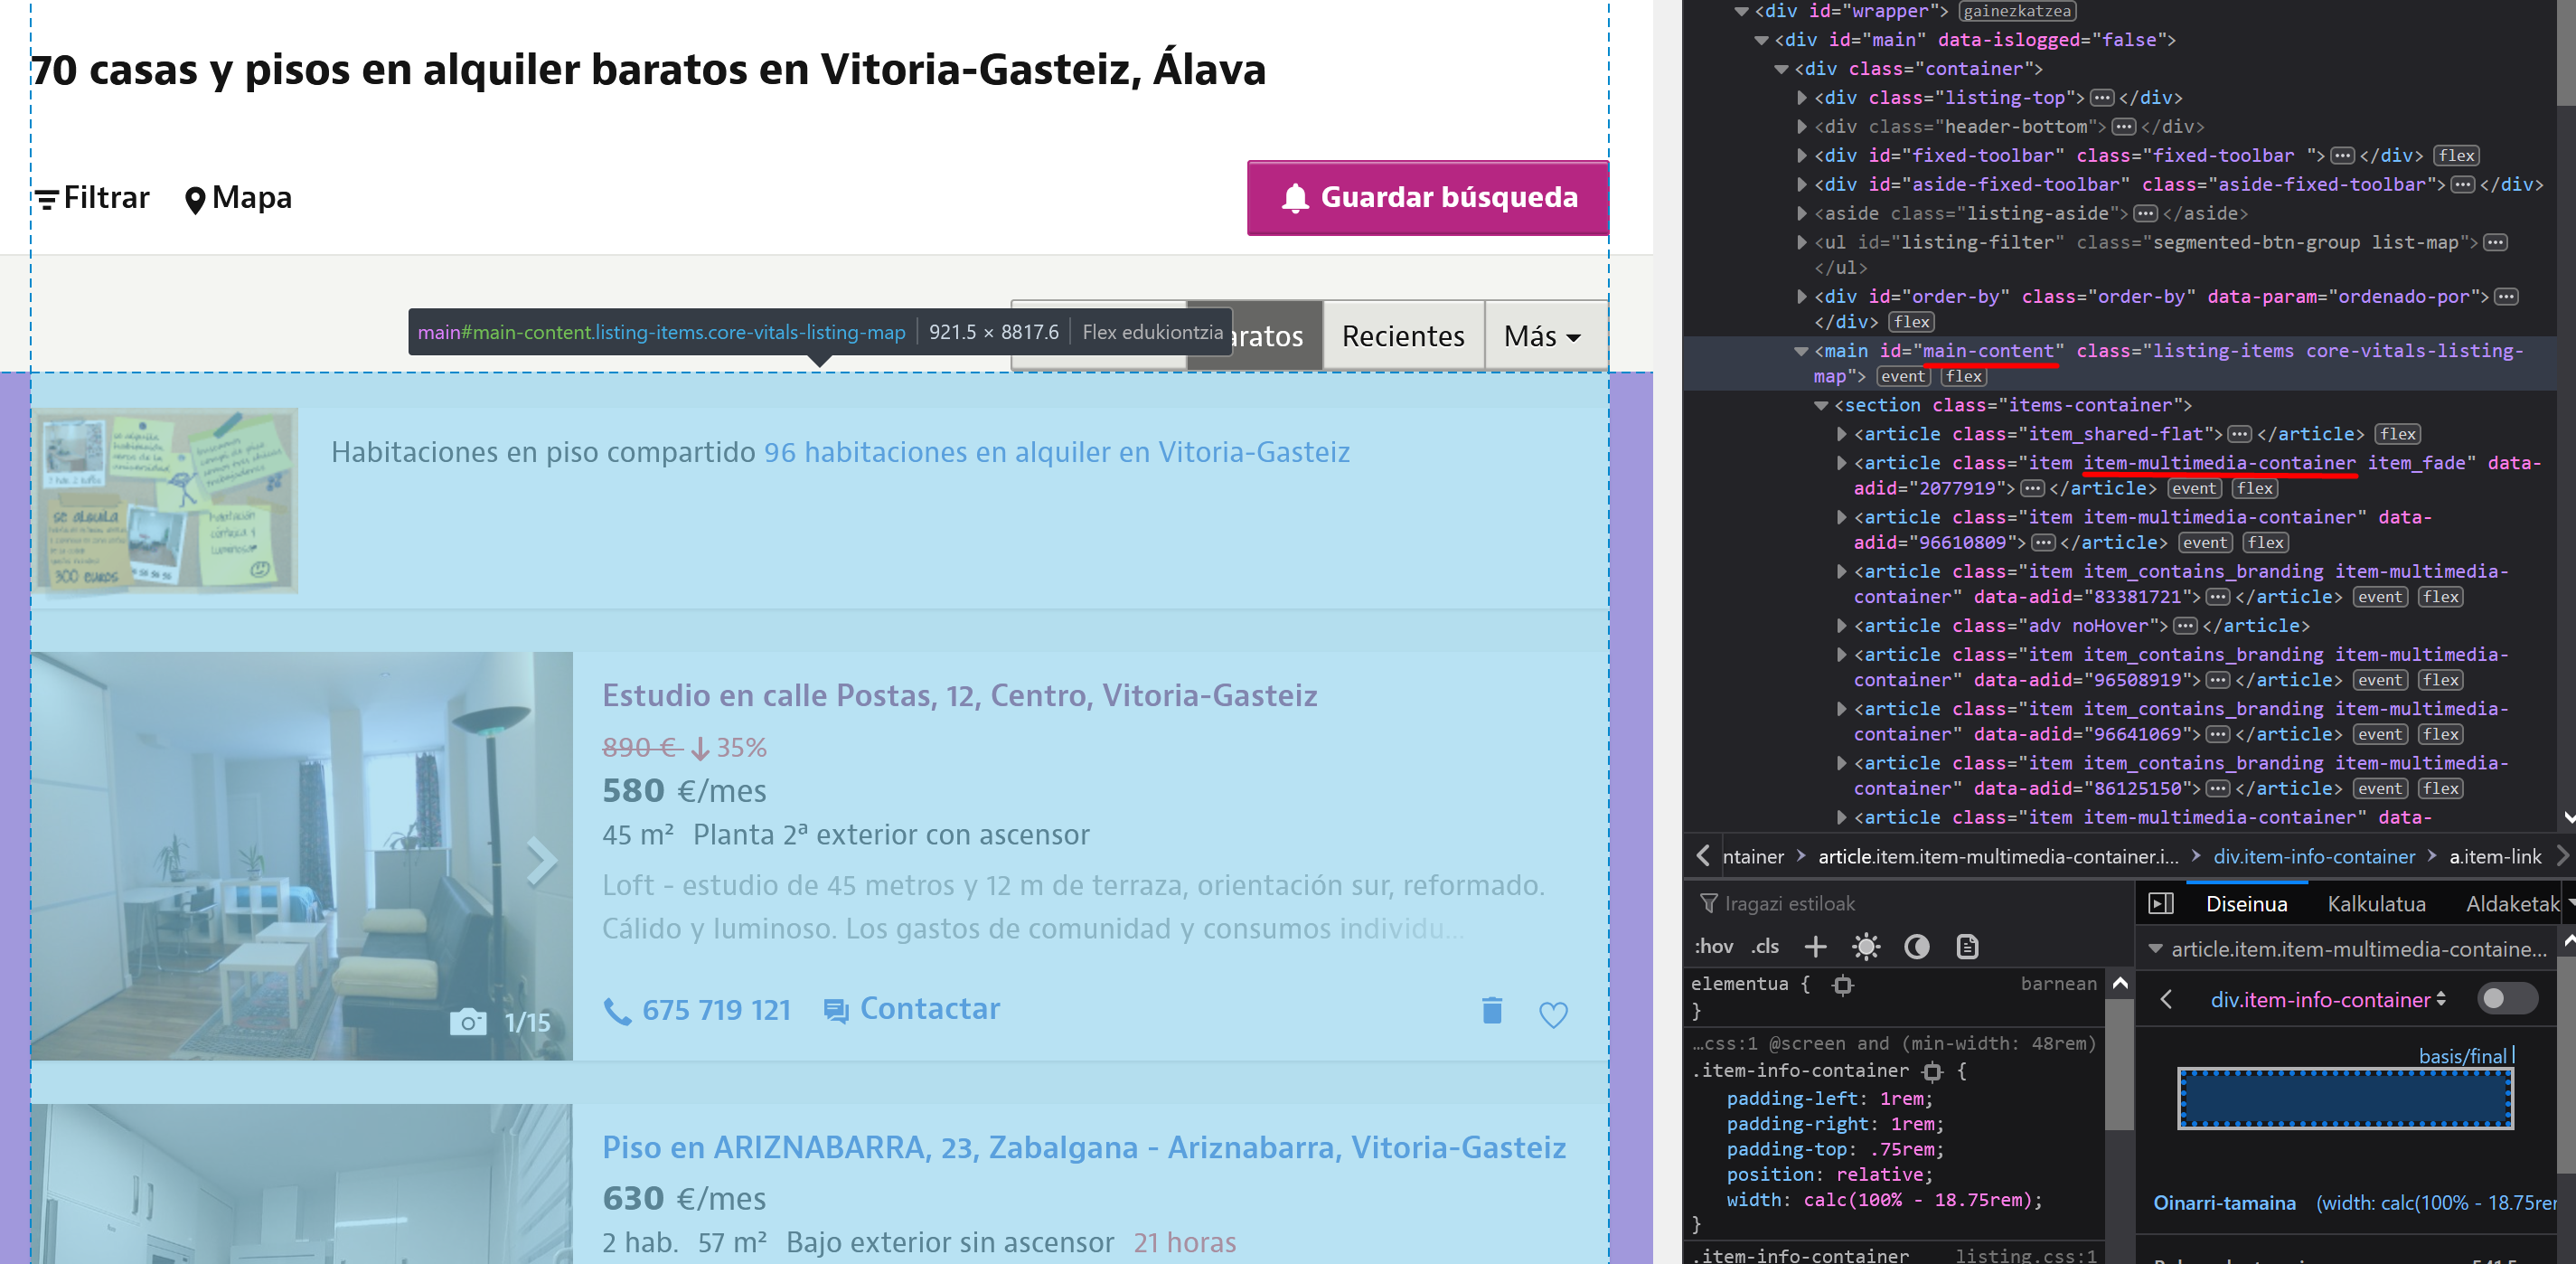Show next photo arrow on Estudio image
2576x1264 pixels.
[541, 860]
